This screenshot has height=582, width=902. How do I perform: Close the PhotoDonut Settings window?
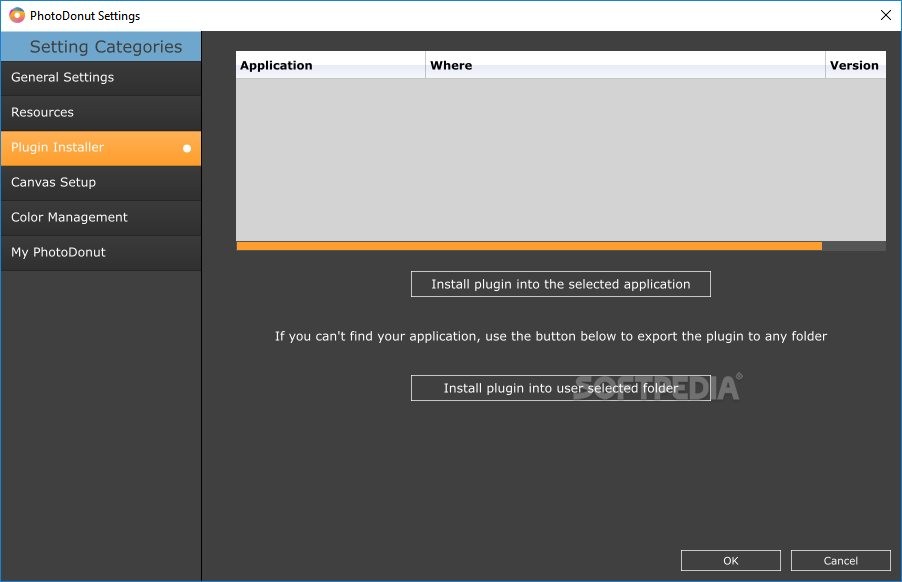click(886, 16)
